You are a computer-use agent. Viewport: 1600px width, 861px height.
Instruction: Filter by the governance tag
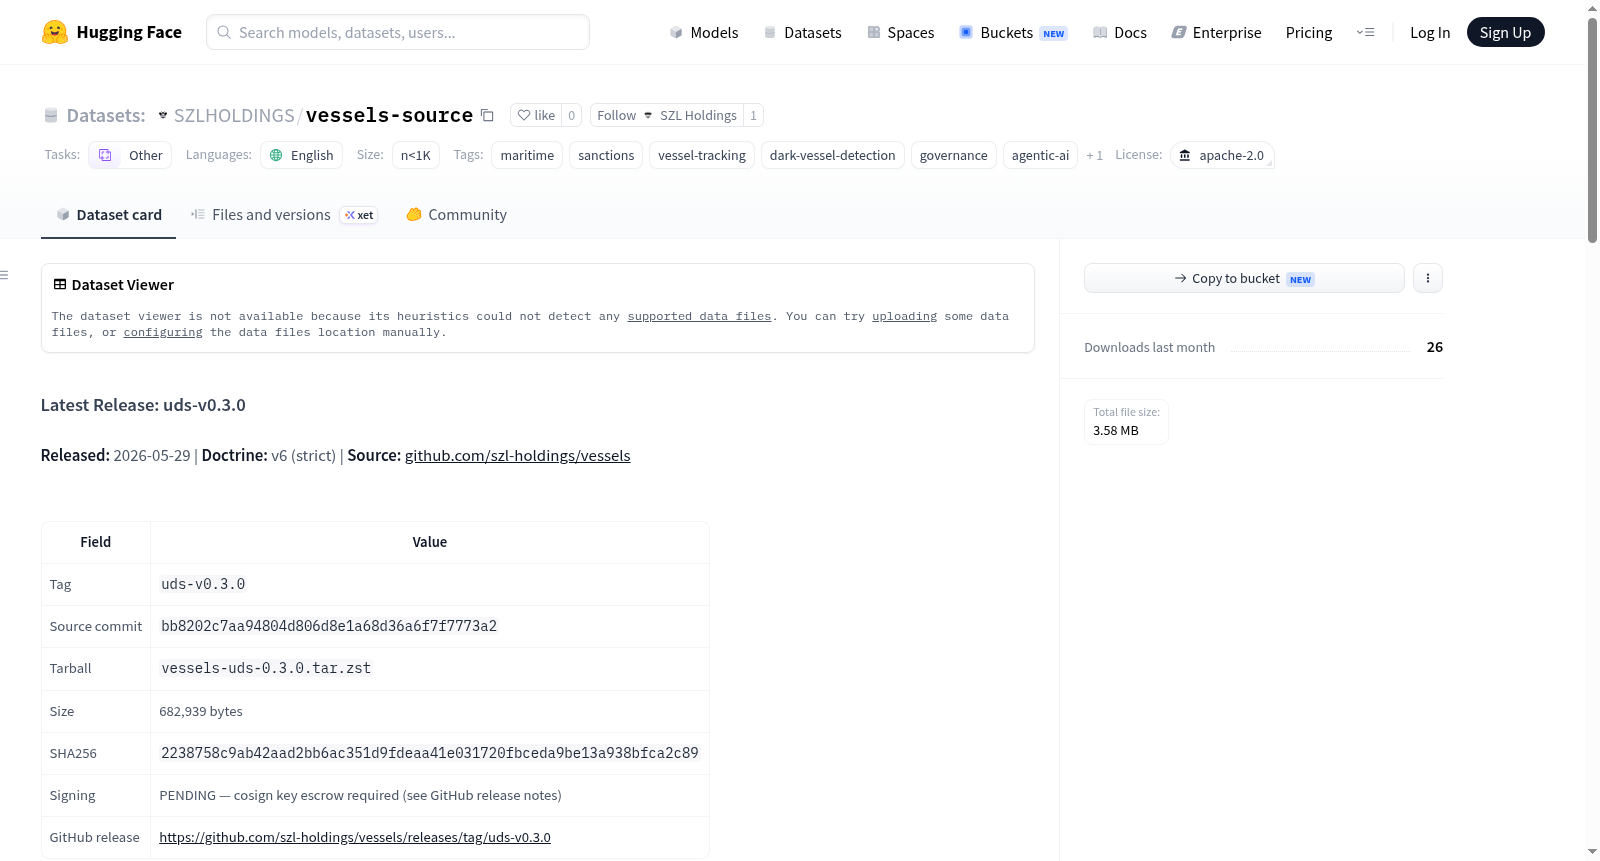tap(953, 155)
